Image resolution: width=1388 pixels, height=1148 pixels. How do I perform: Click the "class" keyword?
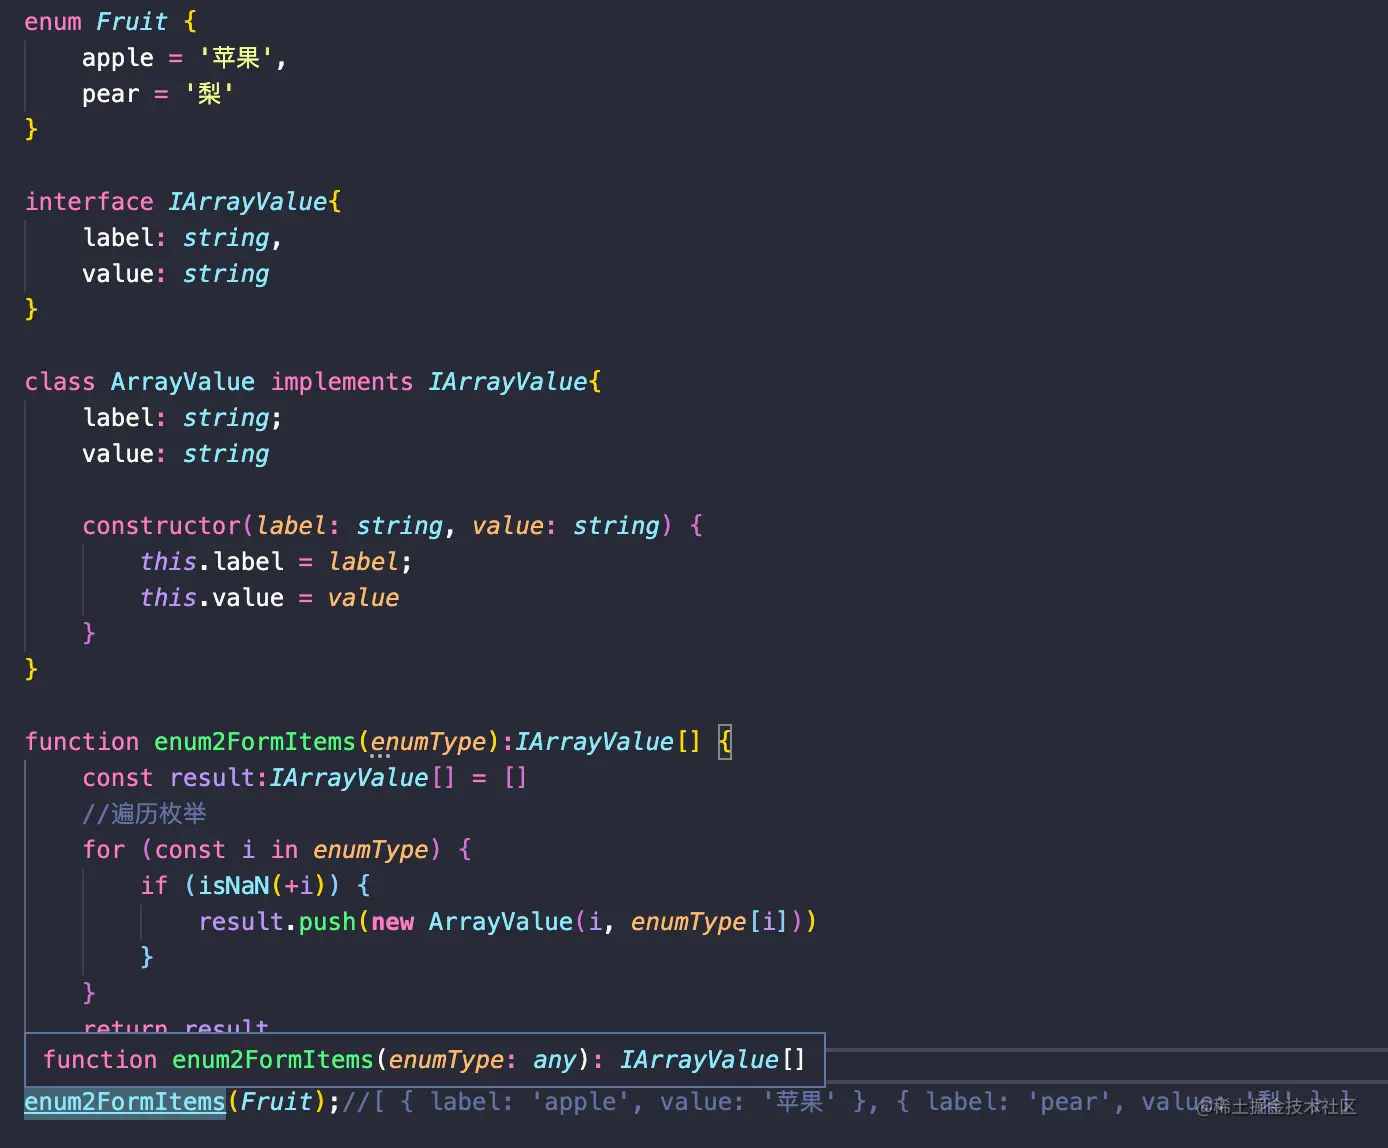tap(60, 381)
